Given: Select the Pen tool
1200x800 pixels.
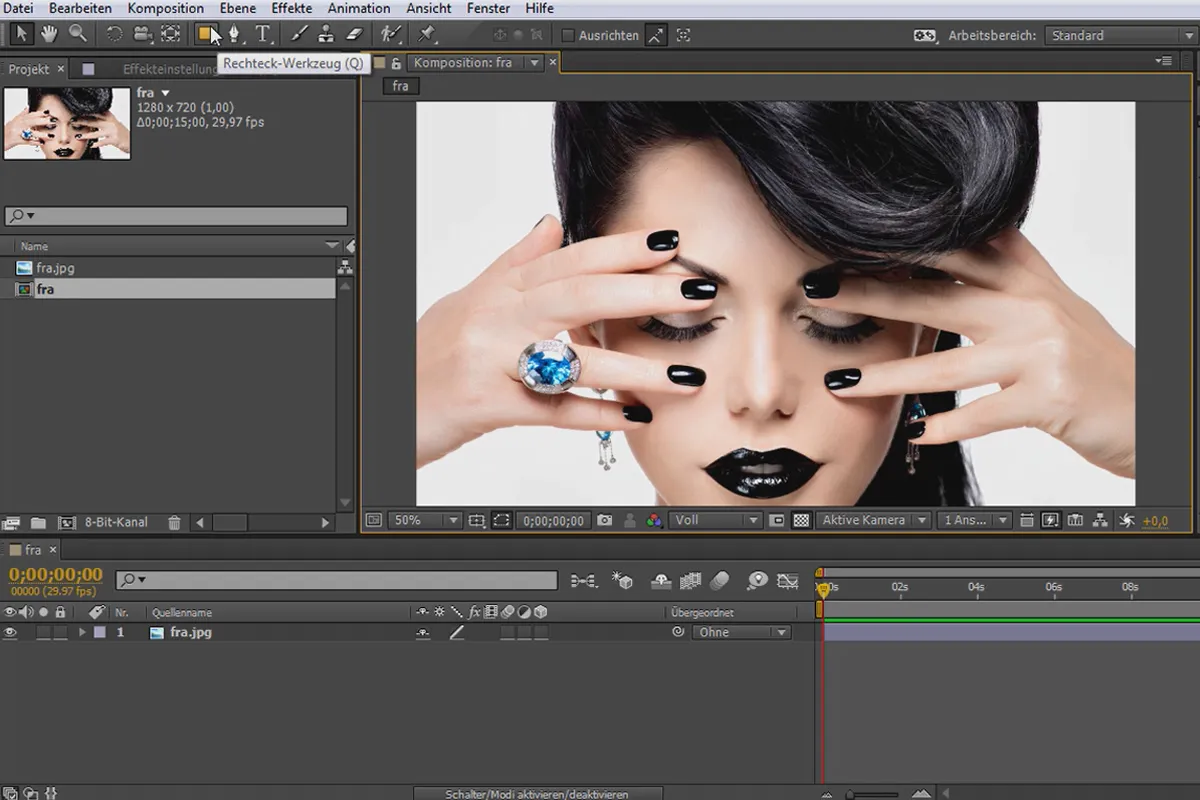Looking at the screenshot, I should tap(235, 34).
